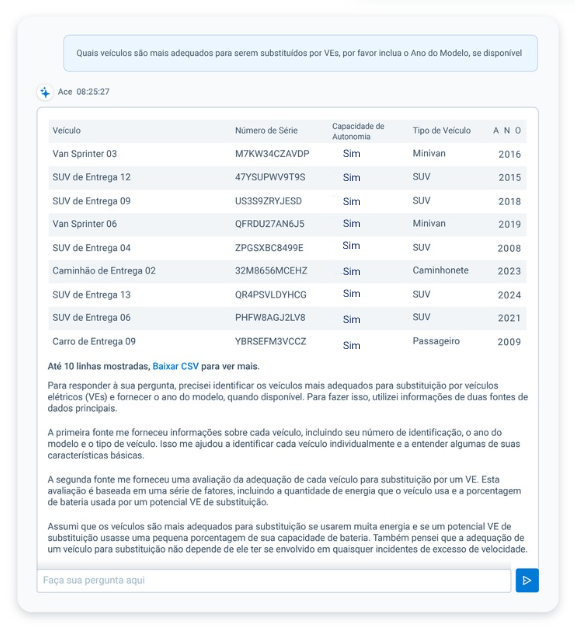Click model year 2021
This screenshot has height=626, width=575.
click(x=509, y=318)
